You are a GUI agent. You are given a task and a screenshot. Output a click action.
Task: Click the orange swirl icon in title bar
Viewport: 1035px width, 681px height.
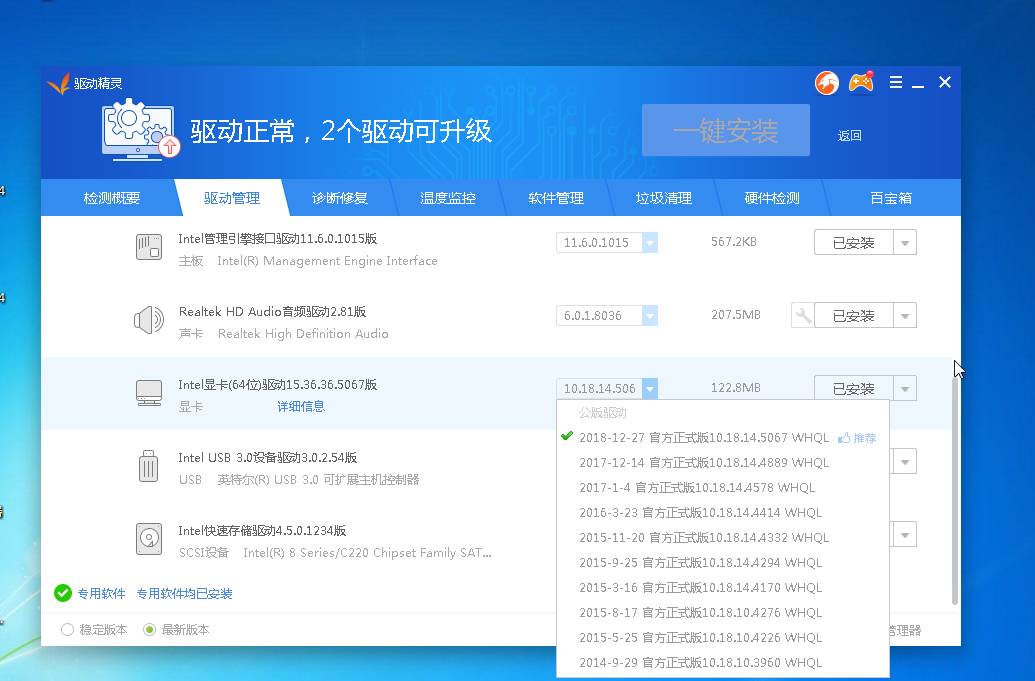[826, 83]
